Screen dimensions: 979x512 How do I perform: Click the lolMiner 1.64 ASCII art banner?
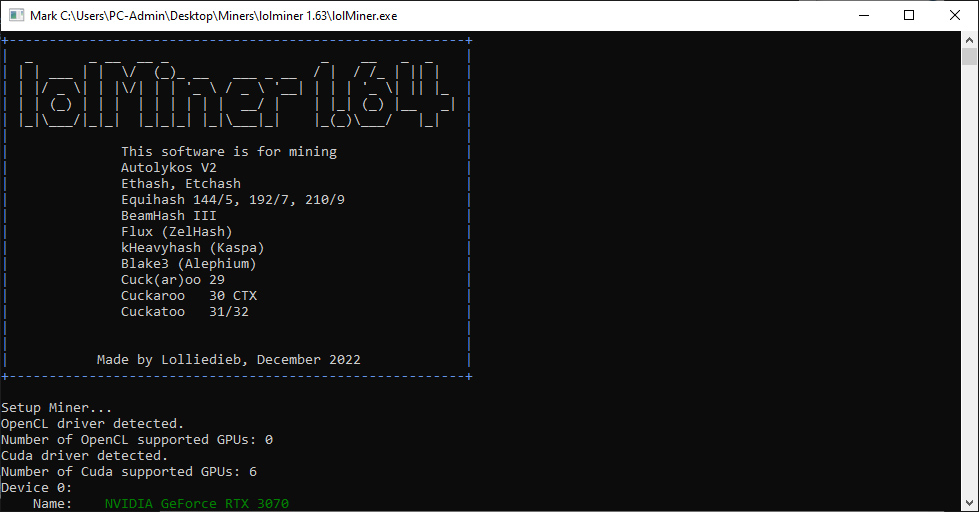[x=236, y=92]
